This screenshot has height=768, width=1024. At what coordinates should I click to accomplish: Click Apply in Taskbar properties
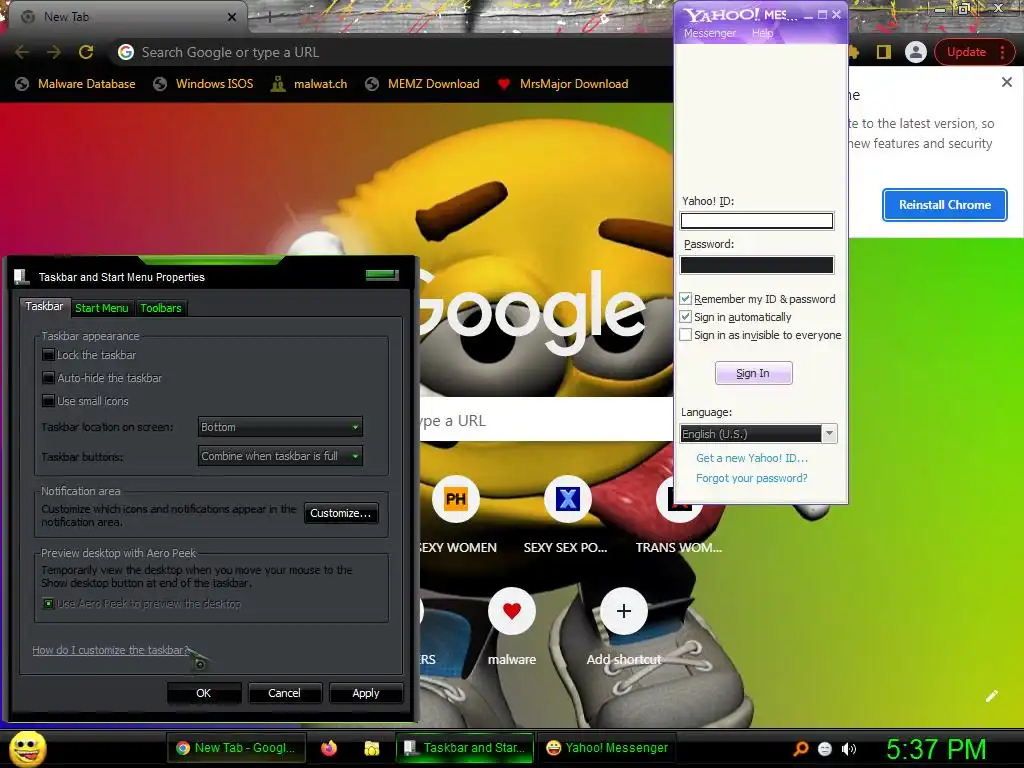(366, 693)
